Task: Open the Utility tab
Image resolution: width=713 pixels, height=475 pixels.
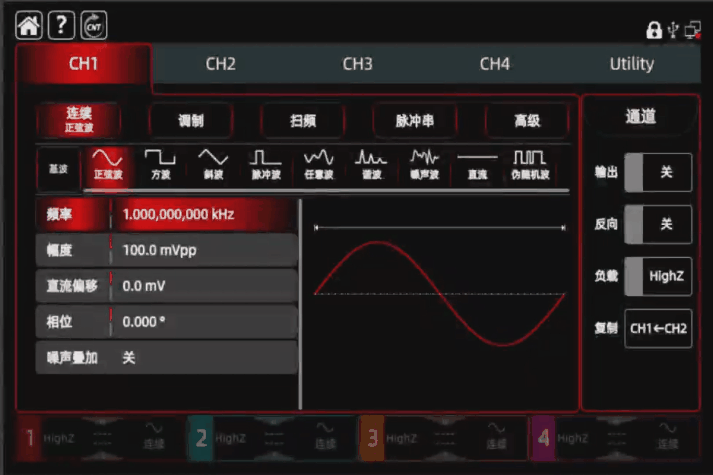Action: click(631, 64)
